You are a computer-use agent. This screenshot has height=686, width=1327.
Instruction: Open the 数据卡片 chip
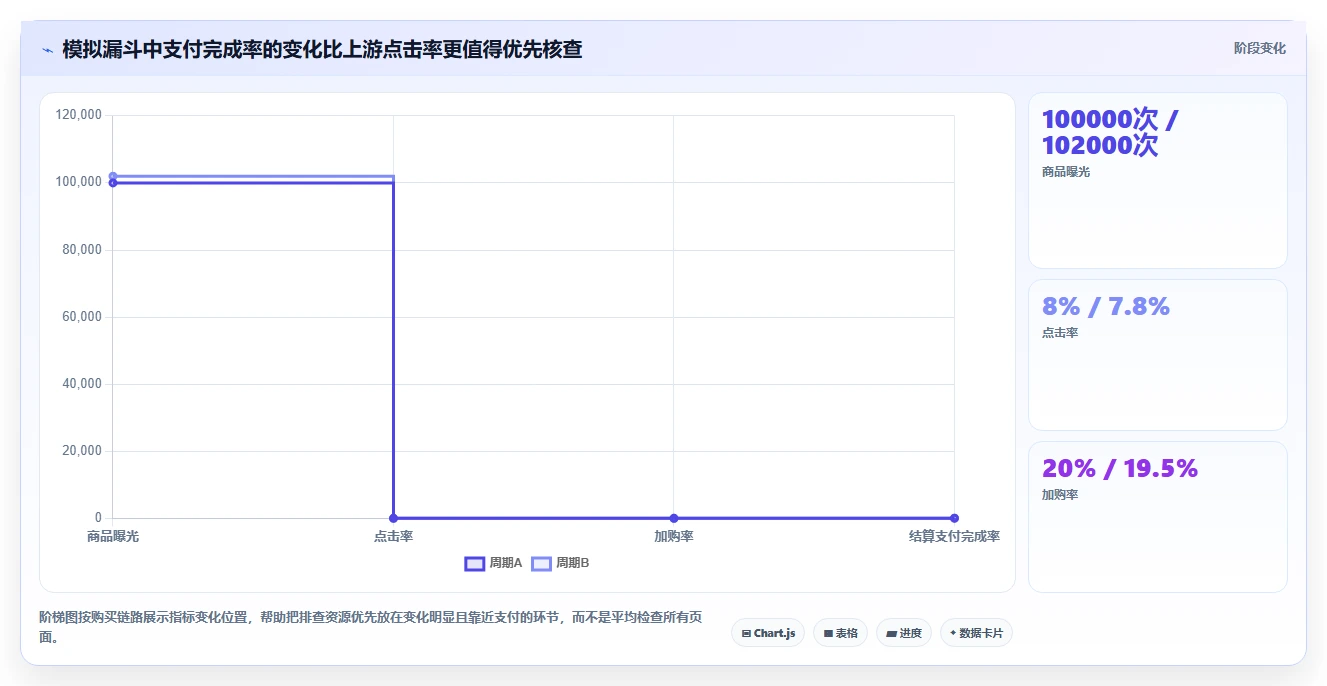(976, 633)
